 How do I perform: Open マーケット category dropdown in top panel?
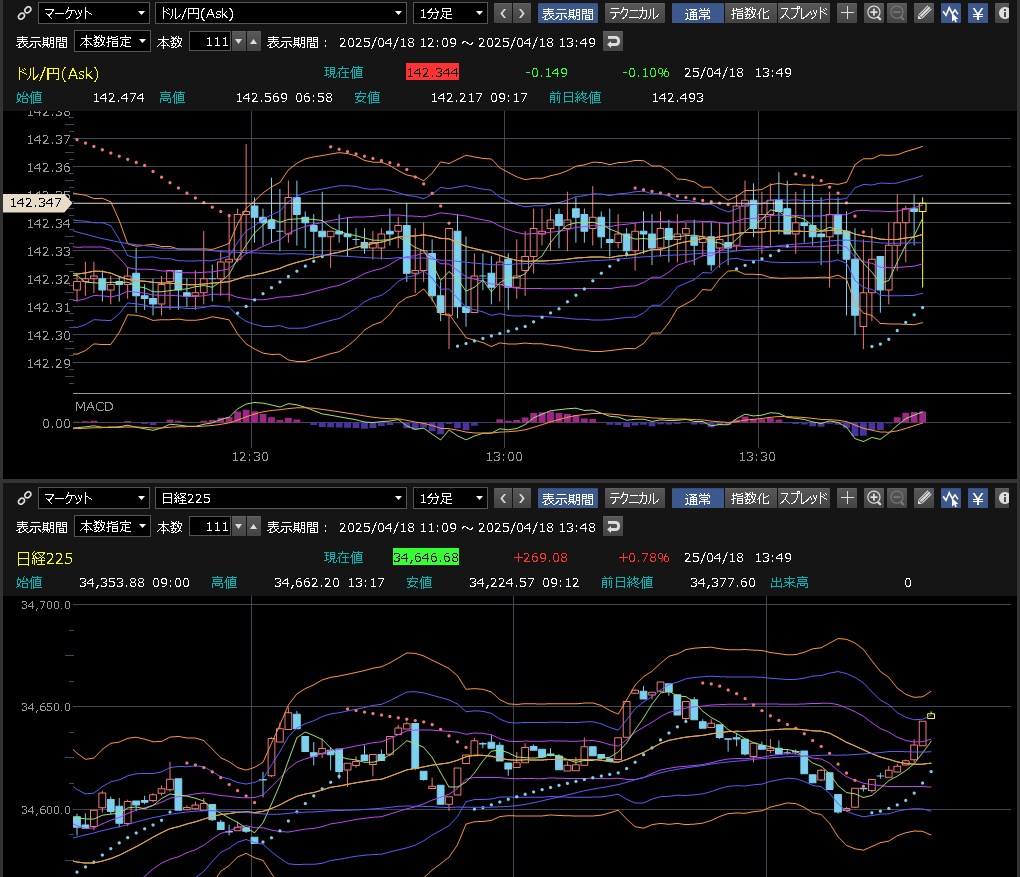pos(94,13)
